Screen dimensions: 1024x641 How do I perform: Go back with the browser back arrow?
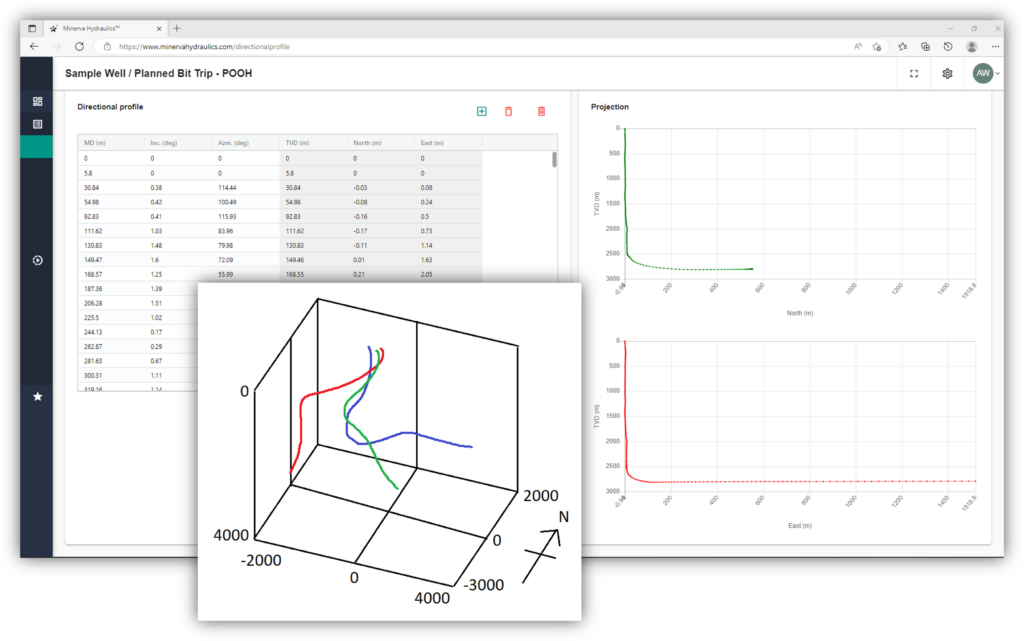coord(34,46)
